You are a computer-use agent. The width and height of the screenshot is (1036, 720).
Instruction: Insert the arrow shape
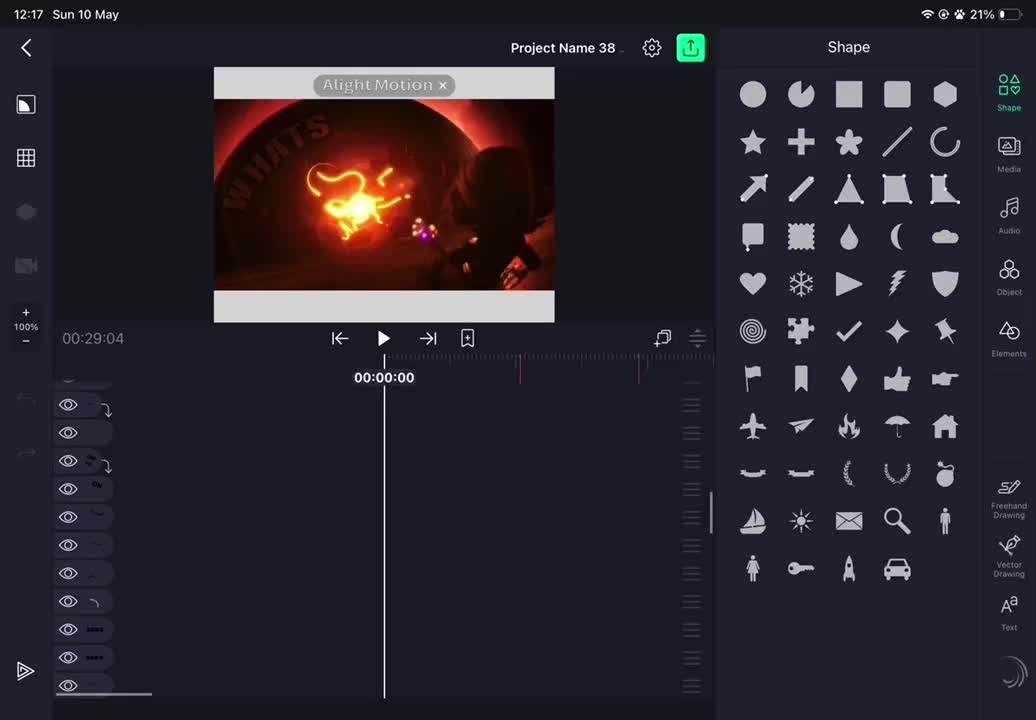753,189
